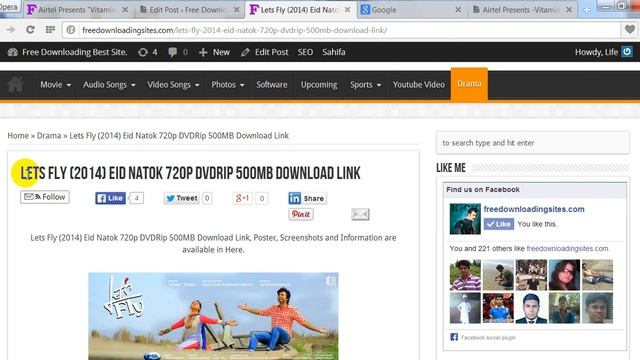Click freedownloadingsites.com link in Facebook widget
Viewport: 640px width, 360px height.
pos(534,209)
